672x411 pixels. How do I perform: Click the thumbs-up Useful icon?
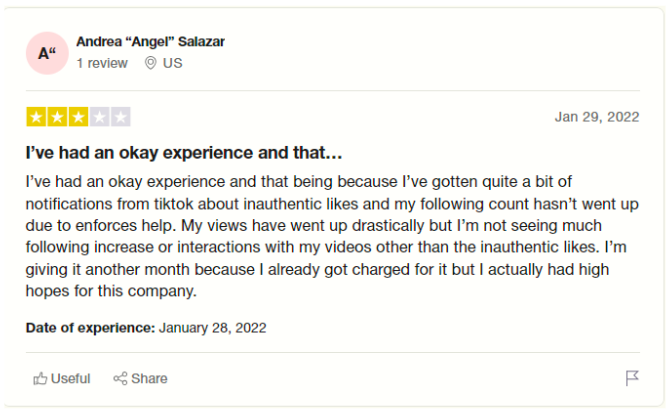[40, 378]
